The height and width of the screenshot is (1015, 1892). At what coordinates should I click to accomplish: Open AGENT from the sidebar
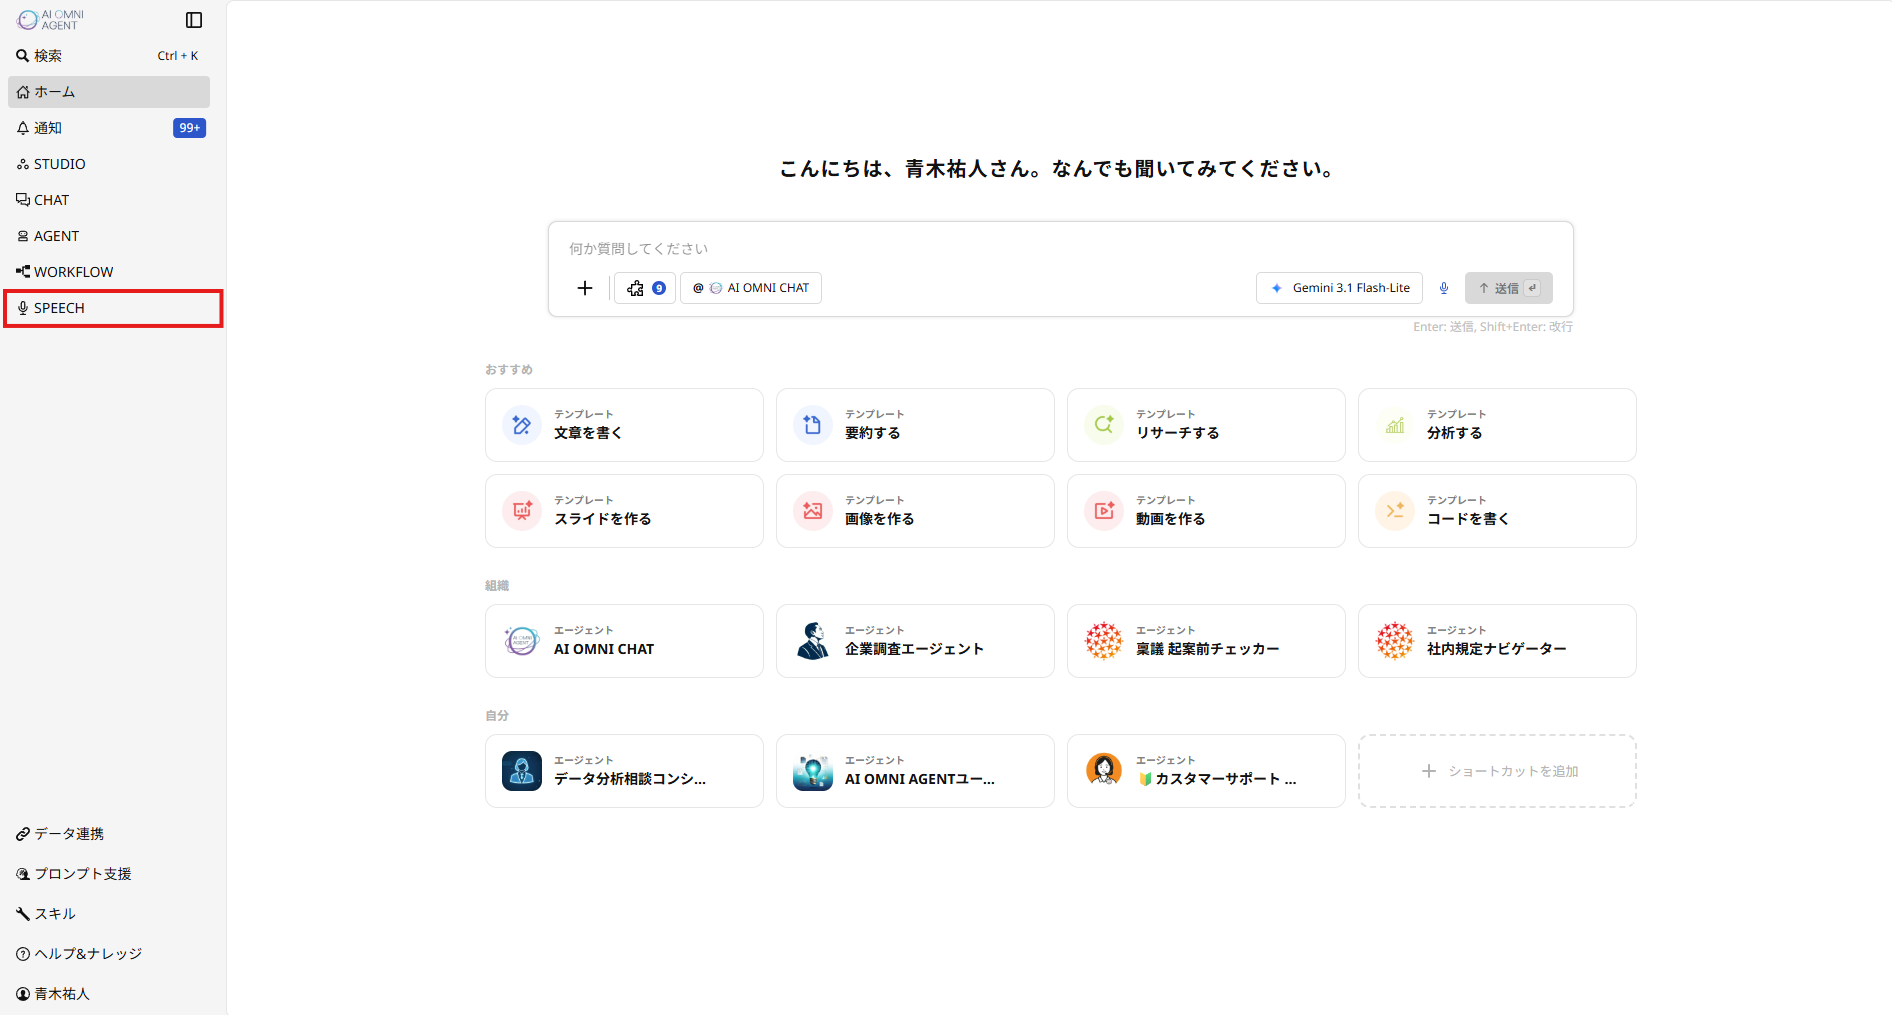point(109,236)
